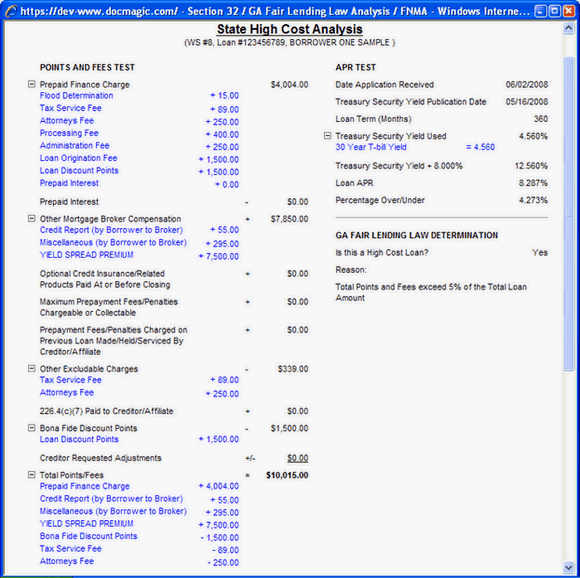This screenshot has width=580, height=578.
Task: Collapse the Other Excludable Charges section
Action: click(31, 369)
